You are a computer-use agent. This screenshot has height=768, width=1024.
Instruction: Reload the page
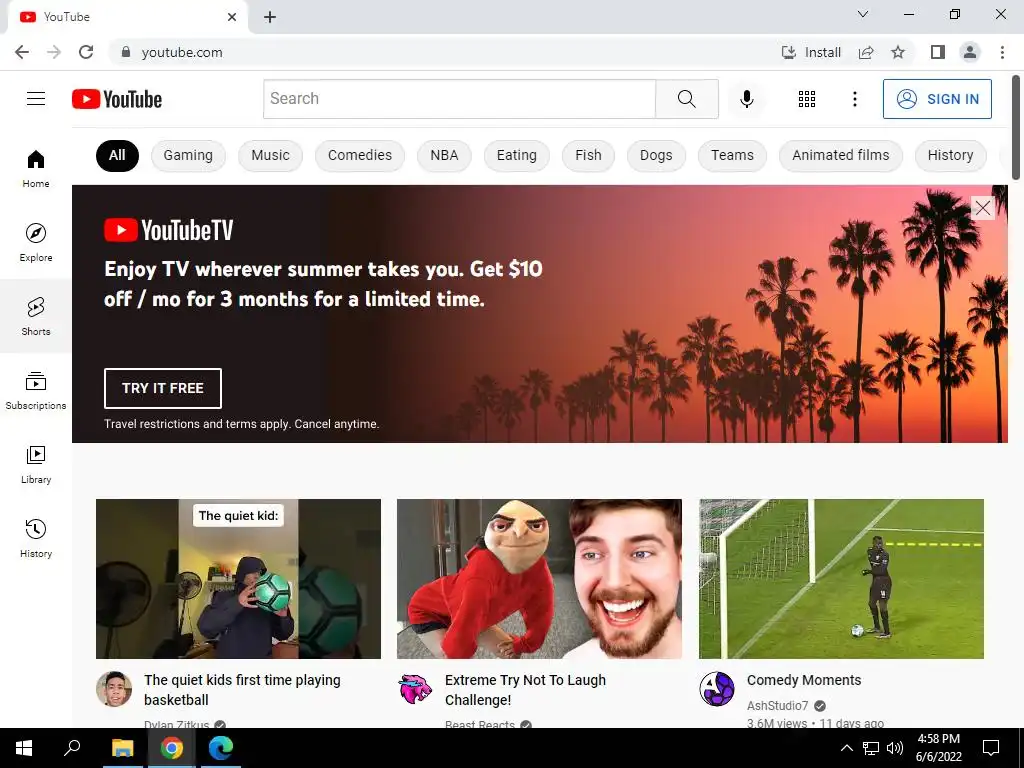pos(86,52)
